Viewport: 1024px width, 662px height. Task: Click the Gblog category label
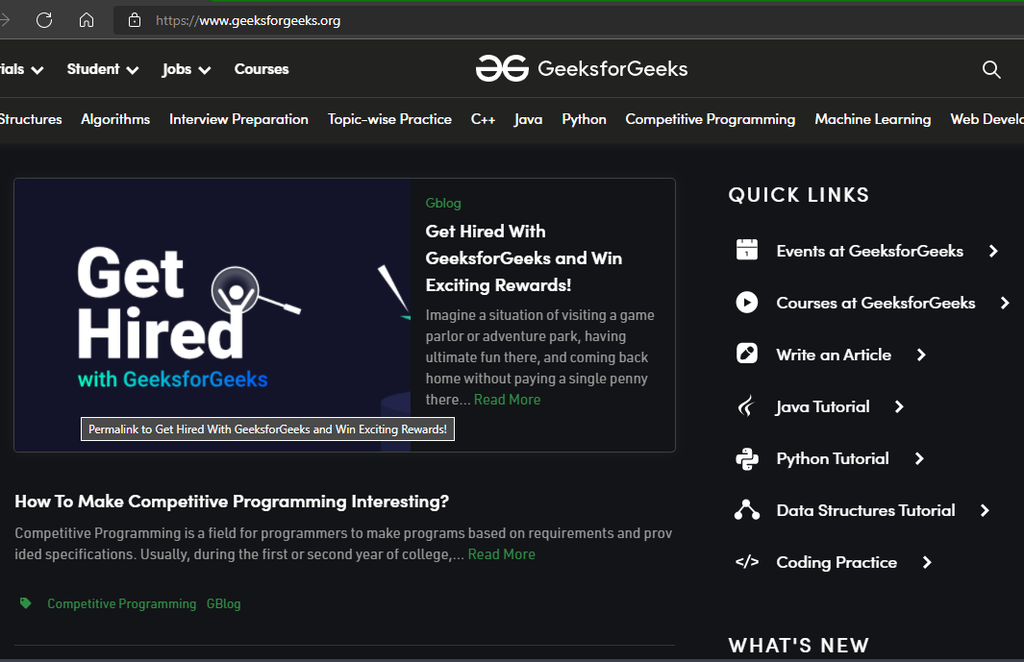[x=443, y=203]
